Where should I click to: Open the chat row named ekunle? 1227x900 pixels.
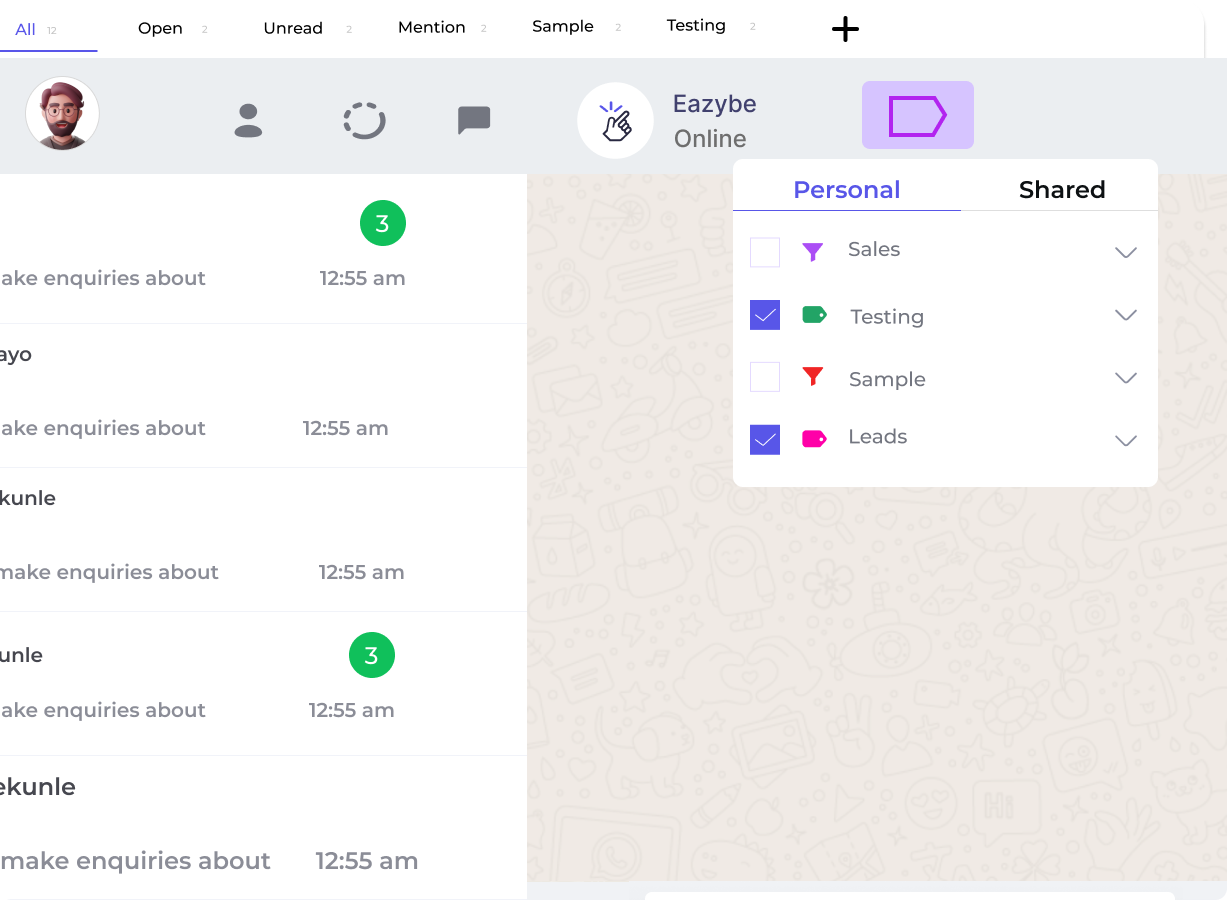pos(264,828)
